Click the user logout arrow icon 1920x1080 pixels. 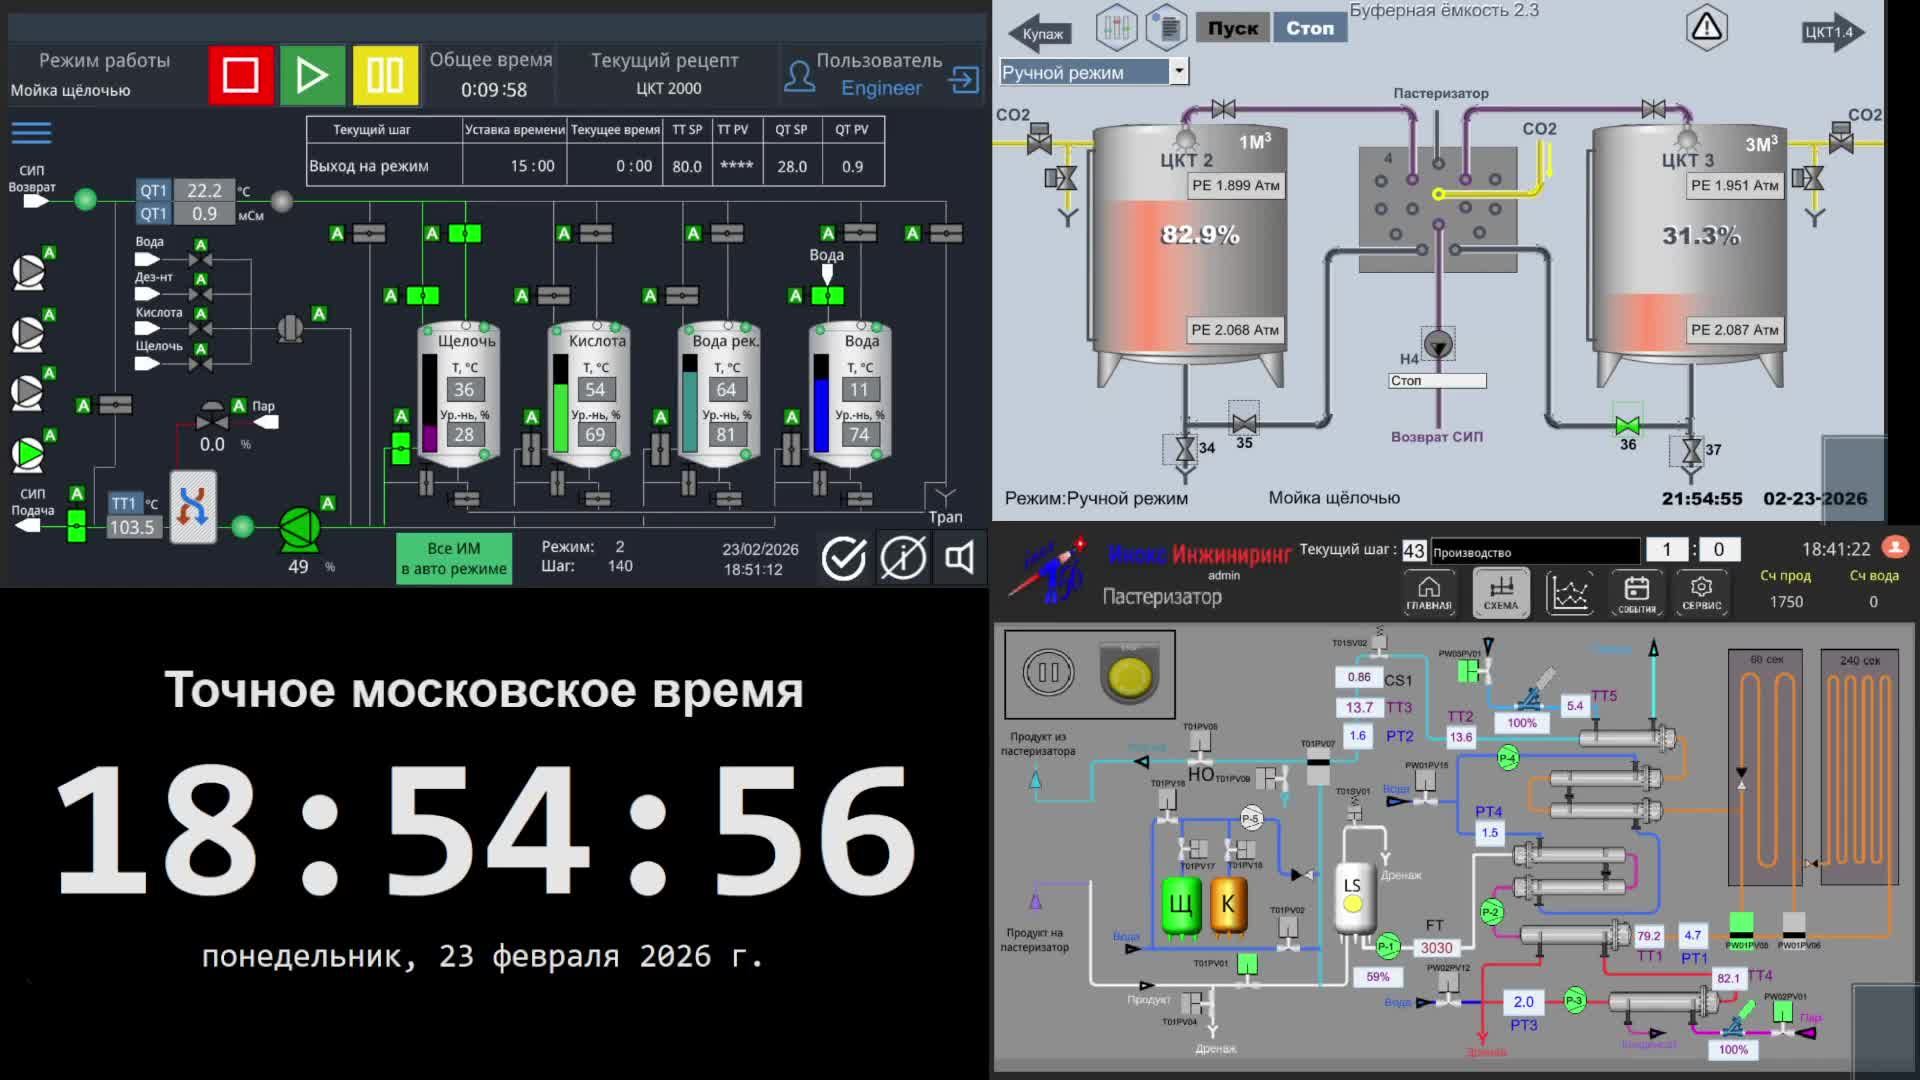(x=964, y=80)
